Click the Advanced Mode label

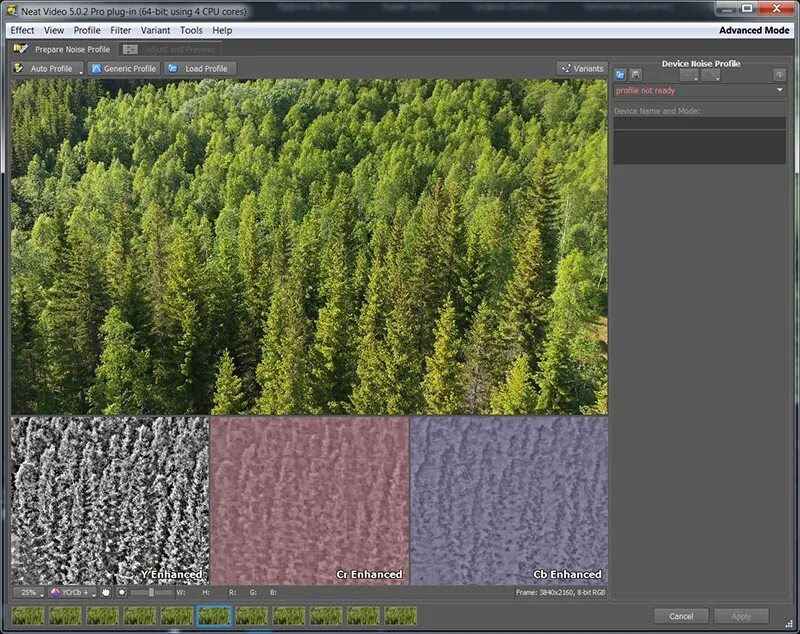[754, 31]
